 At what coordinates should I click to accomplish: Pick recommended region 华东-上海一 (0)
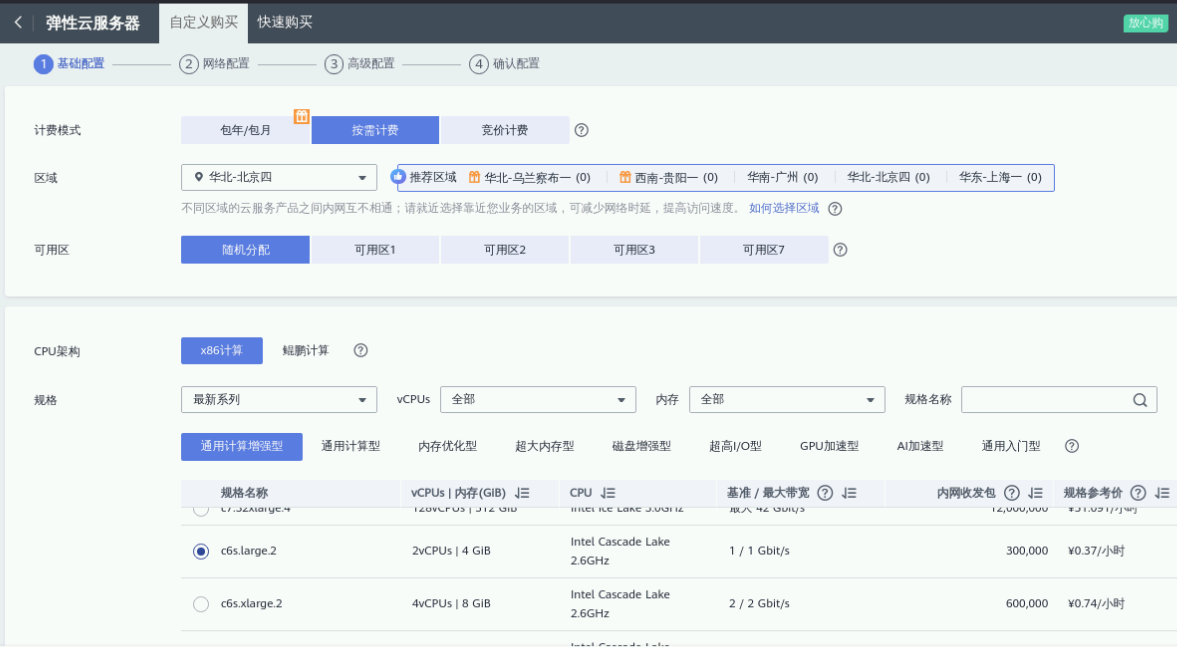[x=1000, y=178]
